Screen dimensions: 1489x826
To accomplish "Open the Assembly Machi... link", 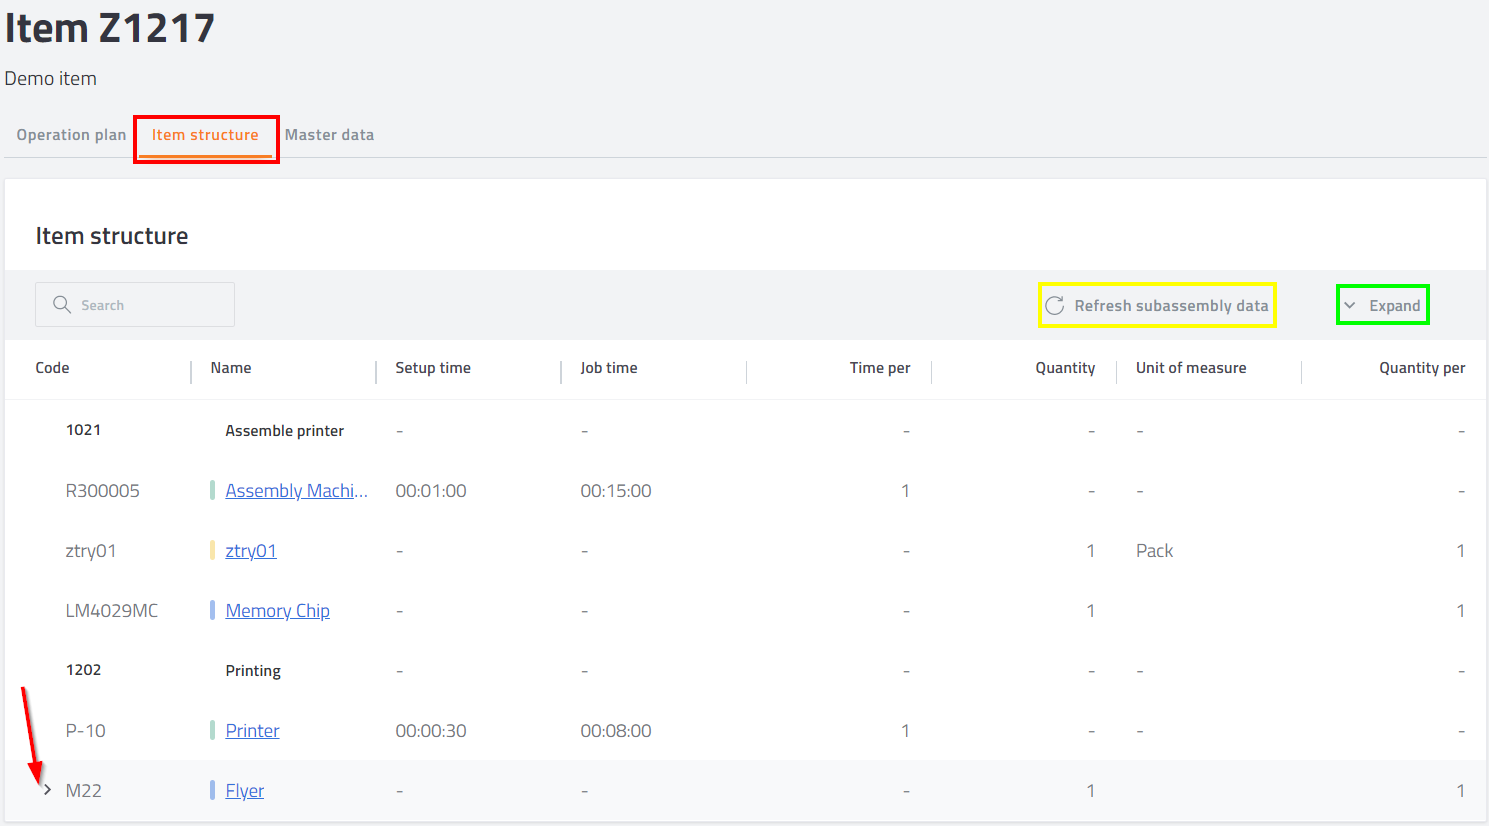I will [x=296, y=491].
